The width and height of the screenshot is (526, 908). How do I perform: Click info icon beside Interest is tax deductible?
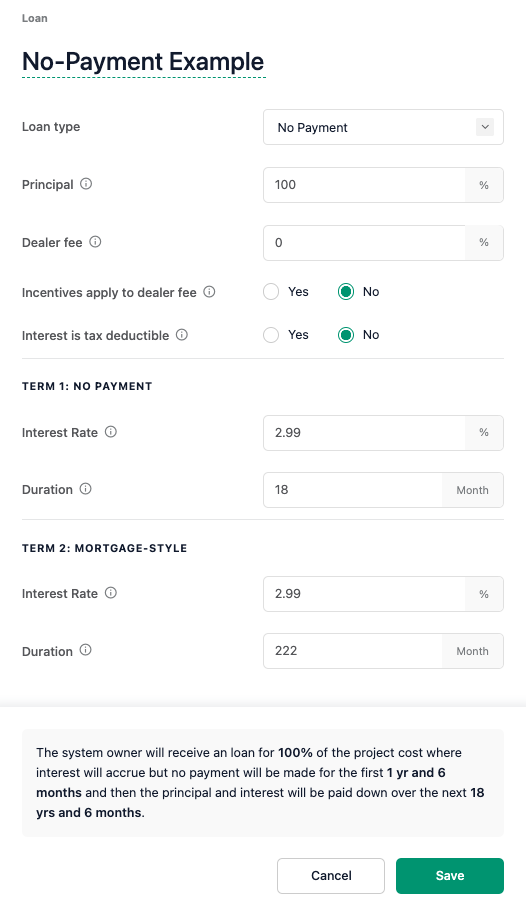tap(182, 335)
